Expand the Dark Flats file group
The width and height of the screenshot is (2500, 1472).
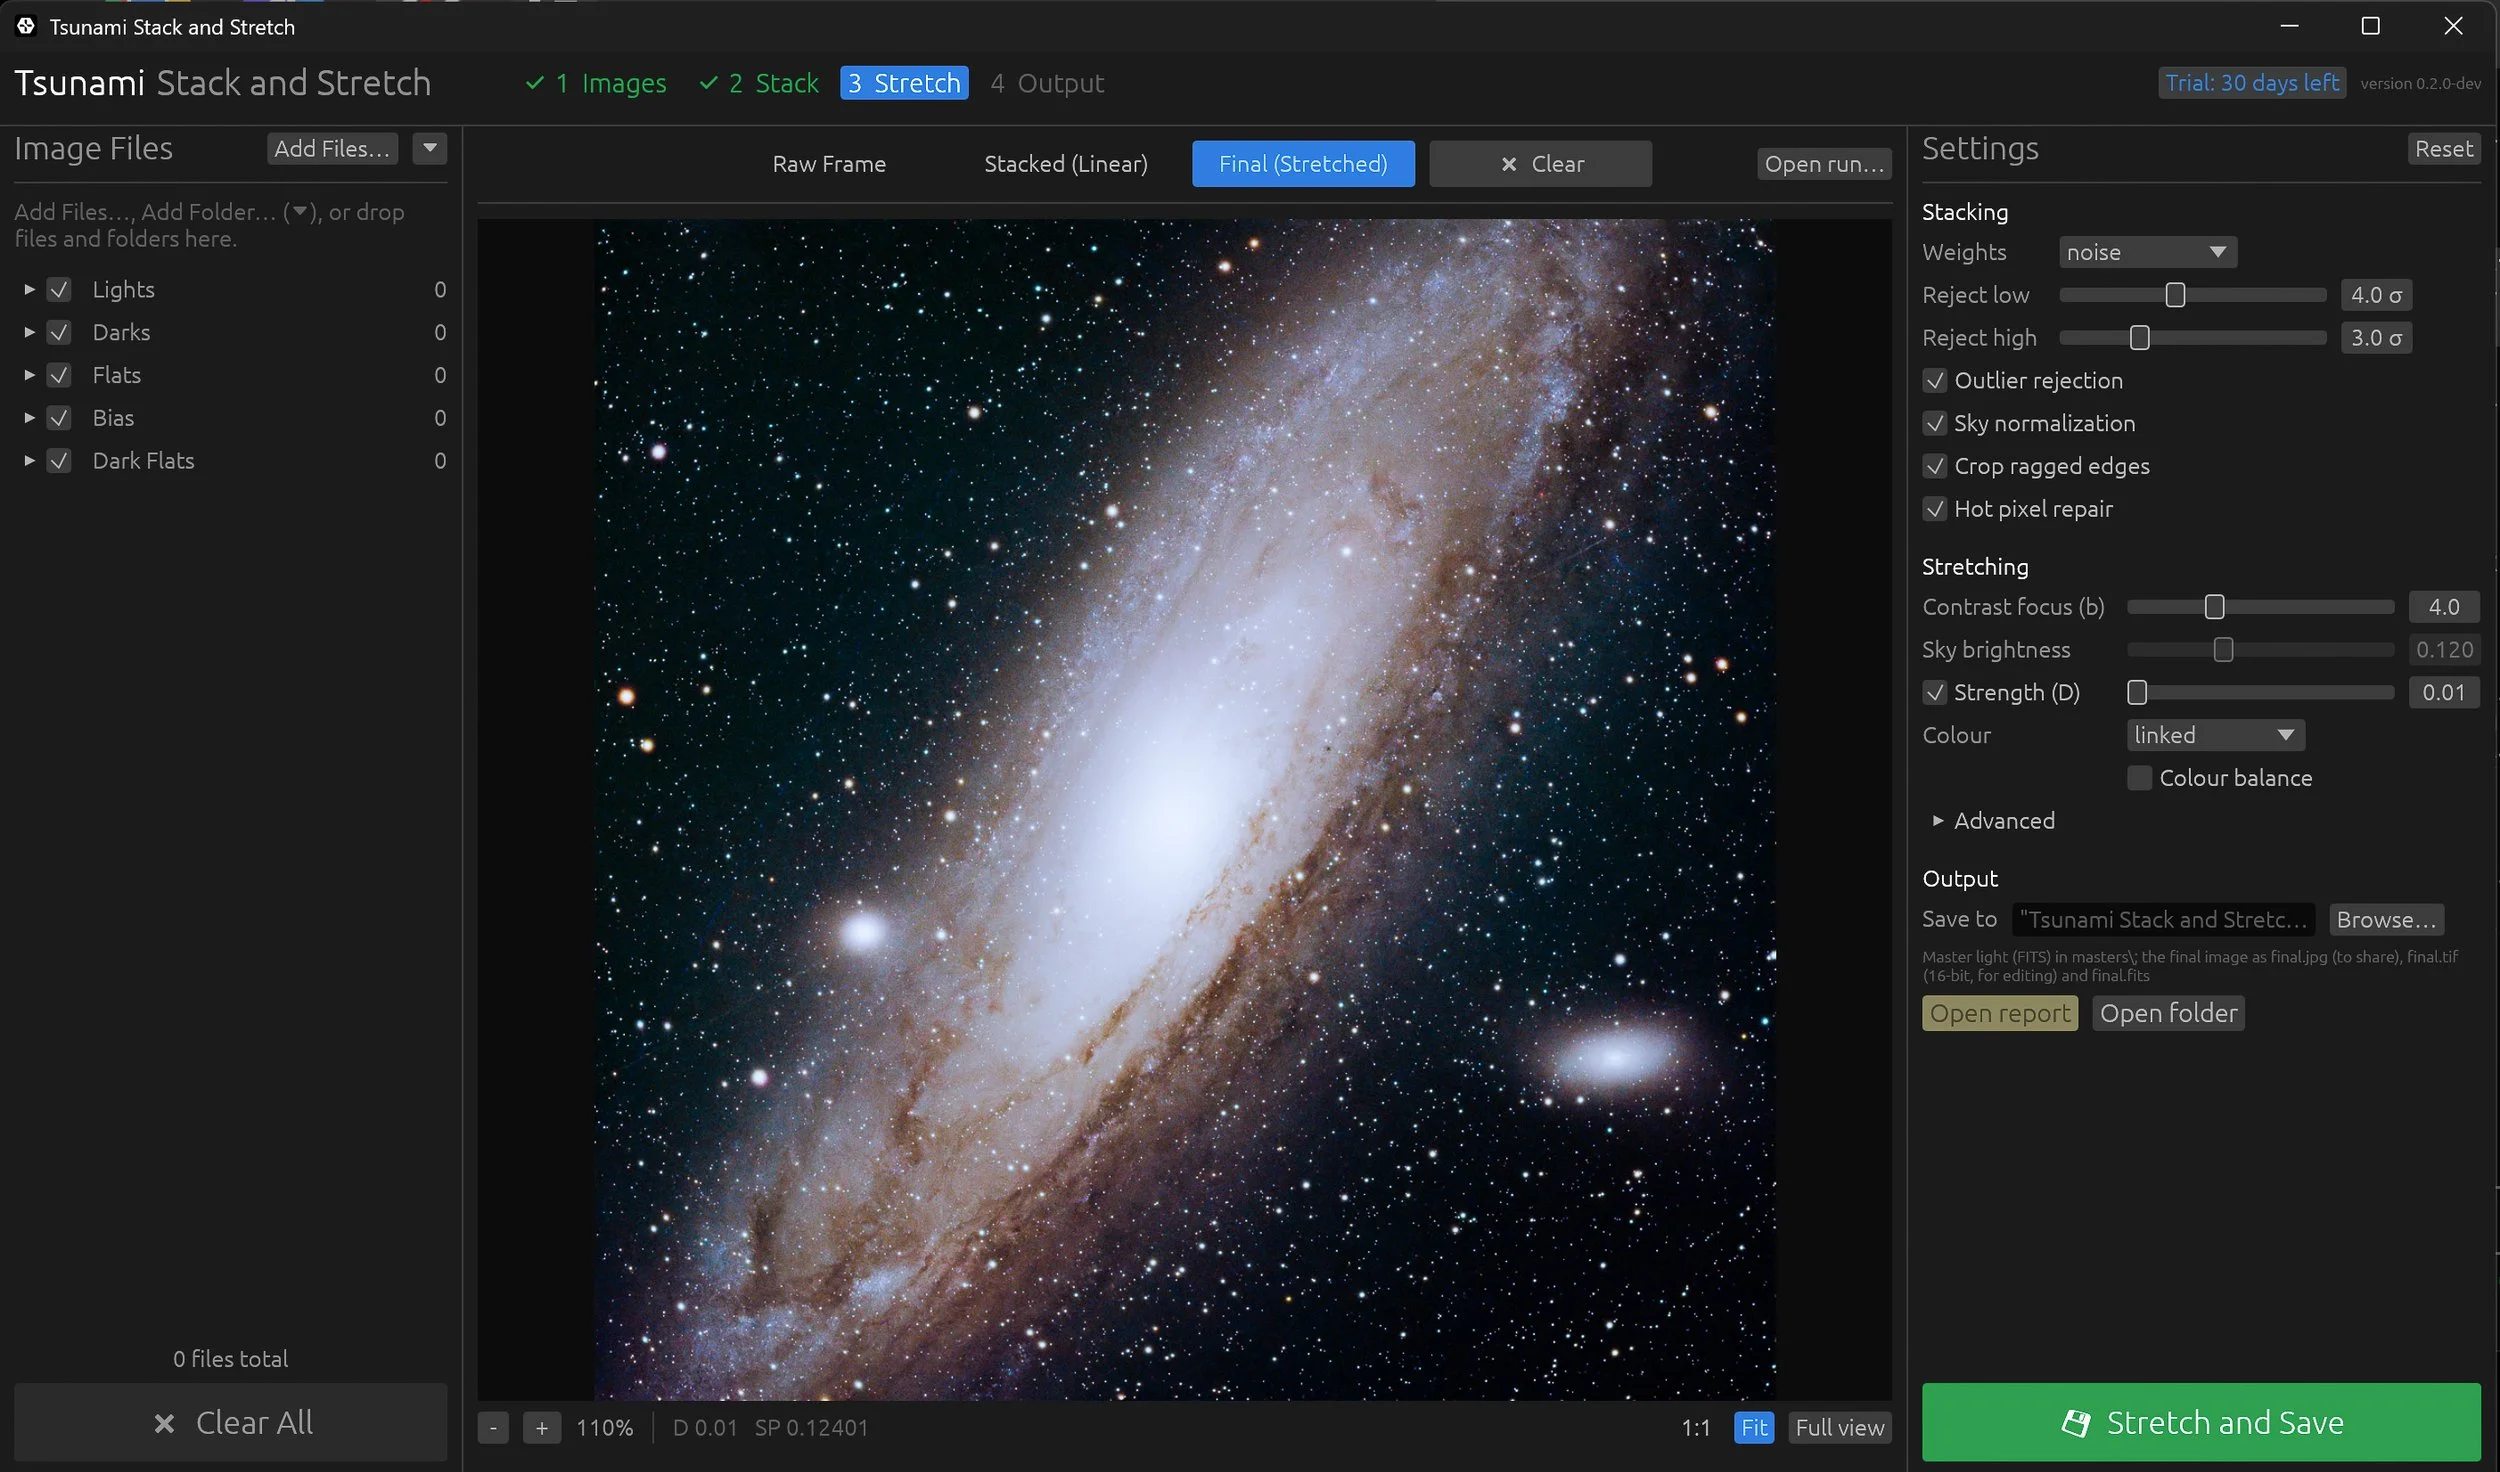point(30,461)
